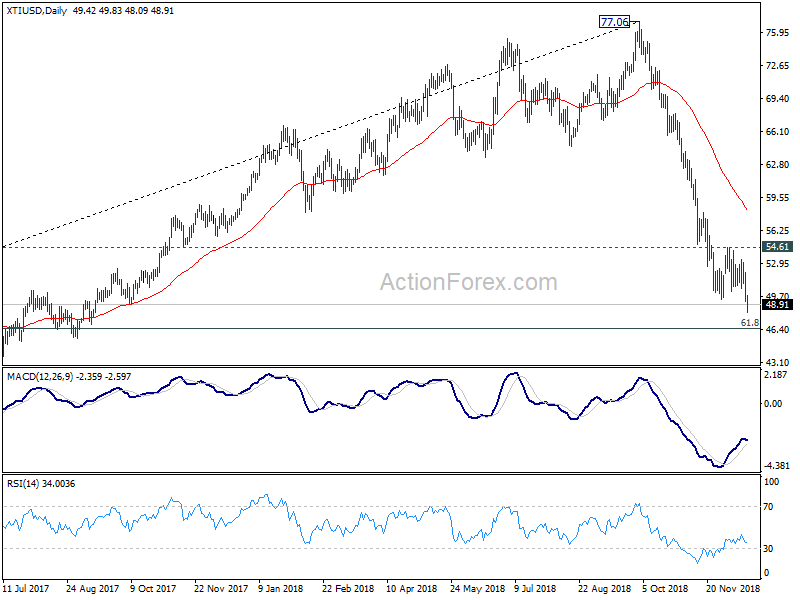Click the 52.95 price axis value

click(778, 263)
